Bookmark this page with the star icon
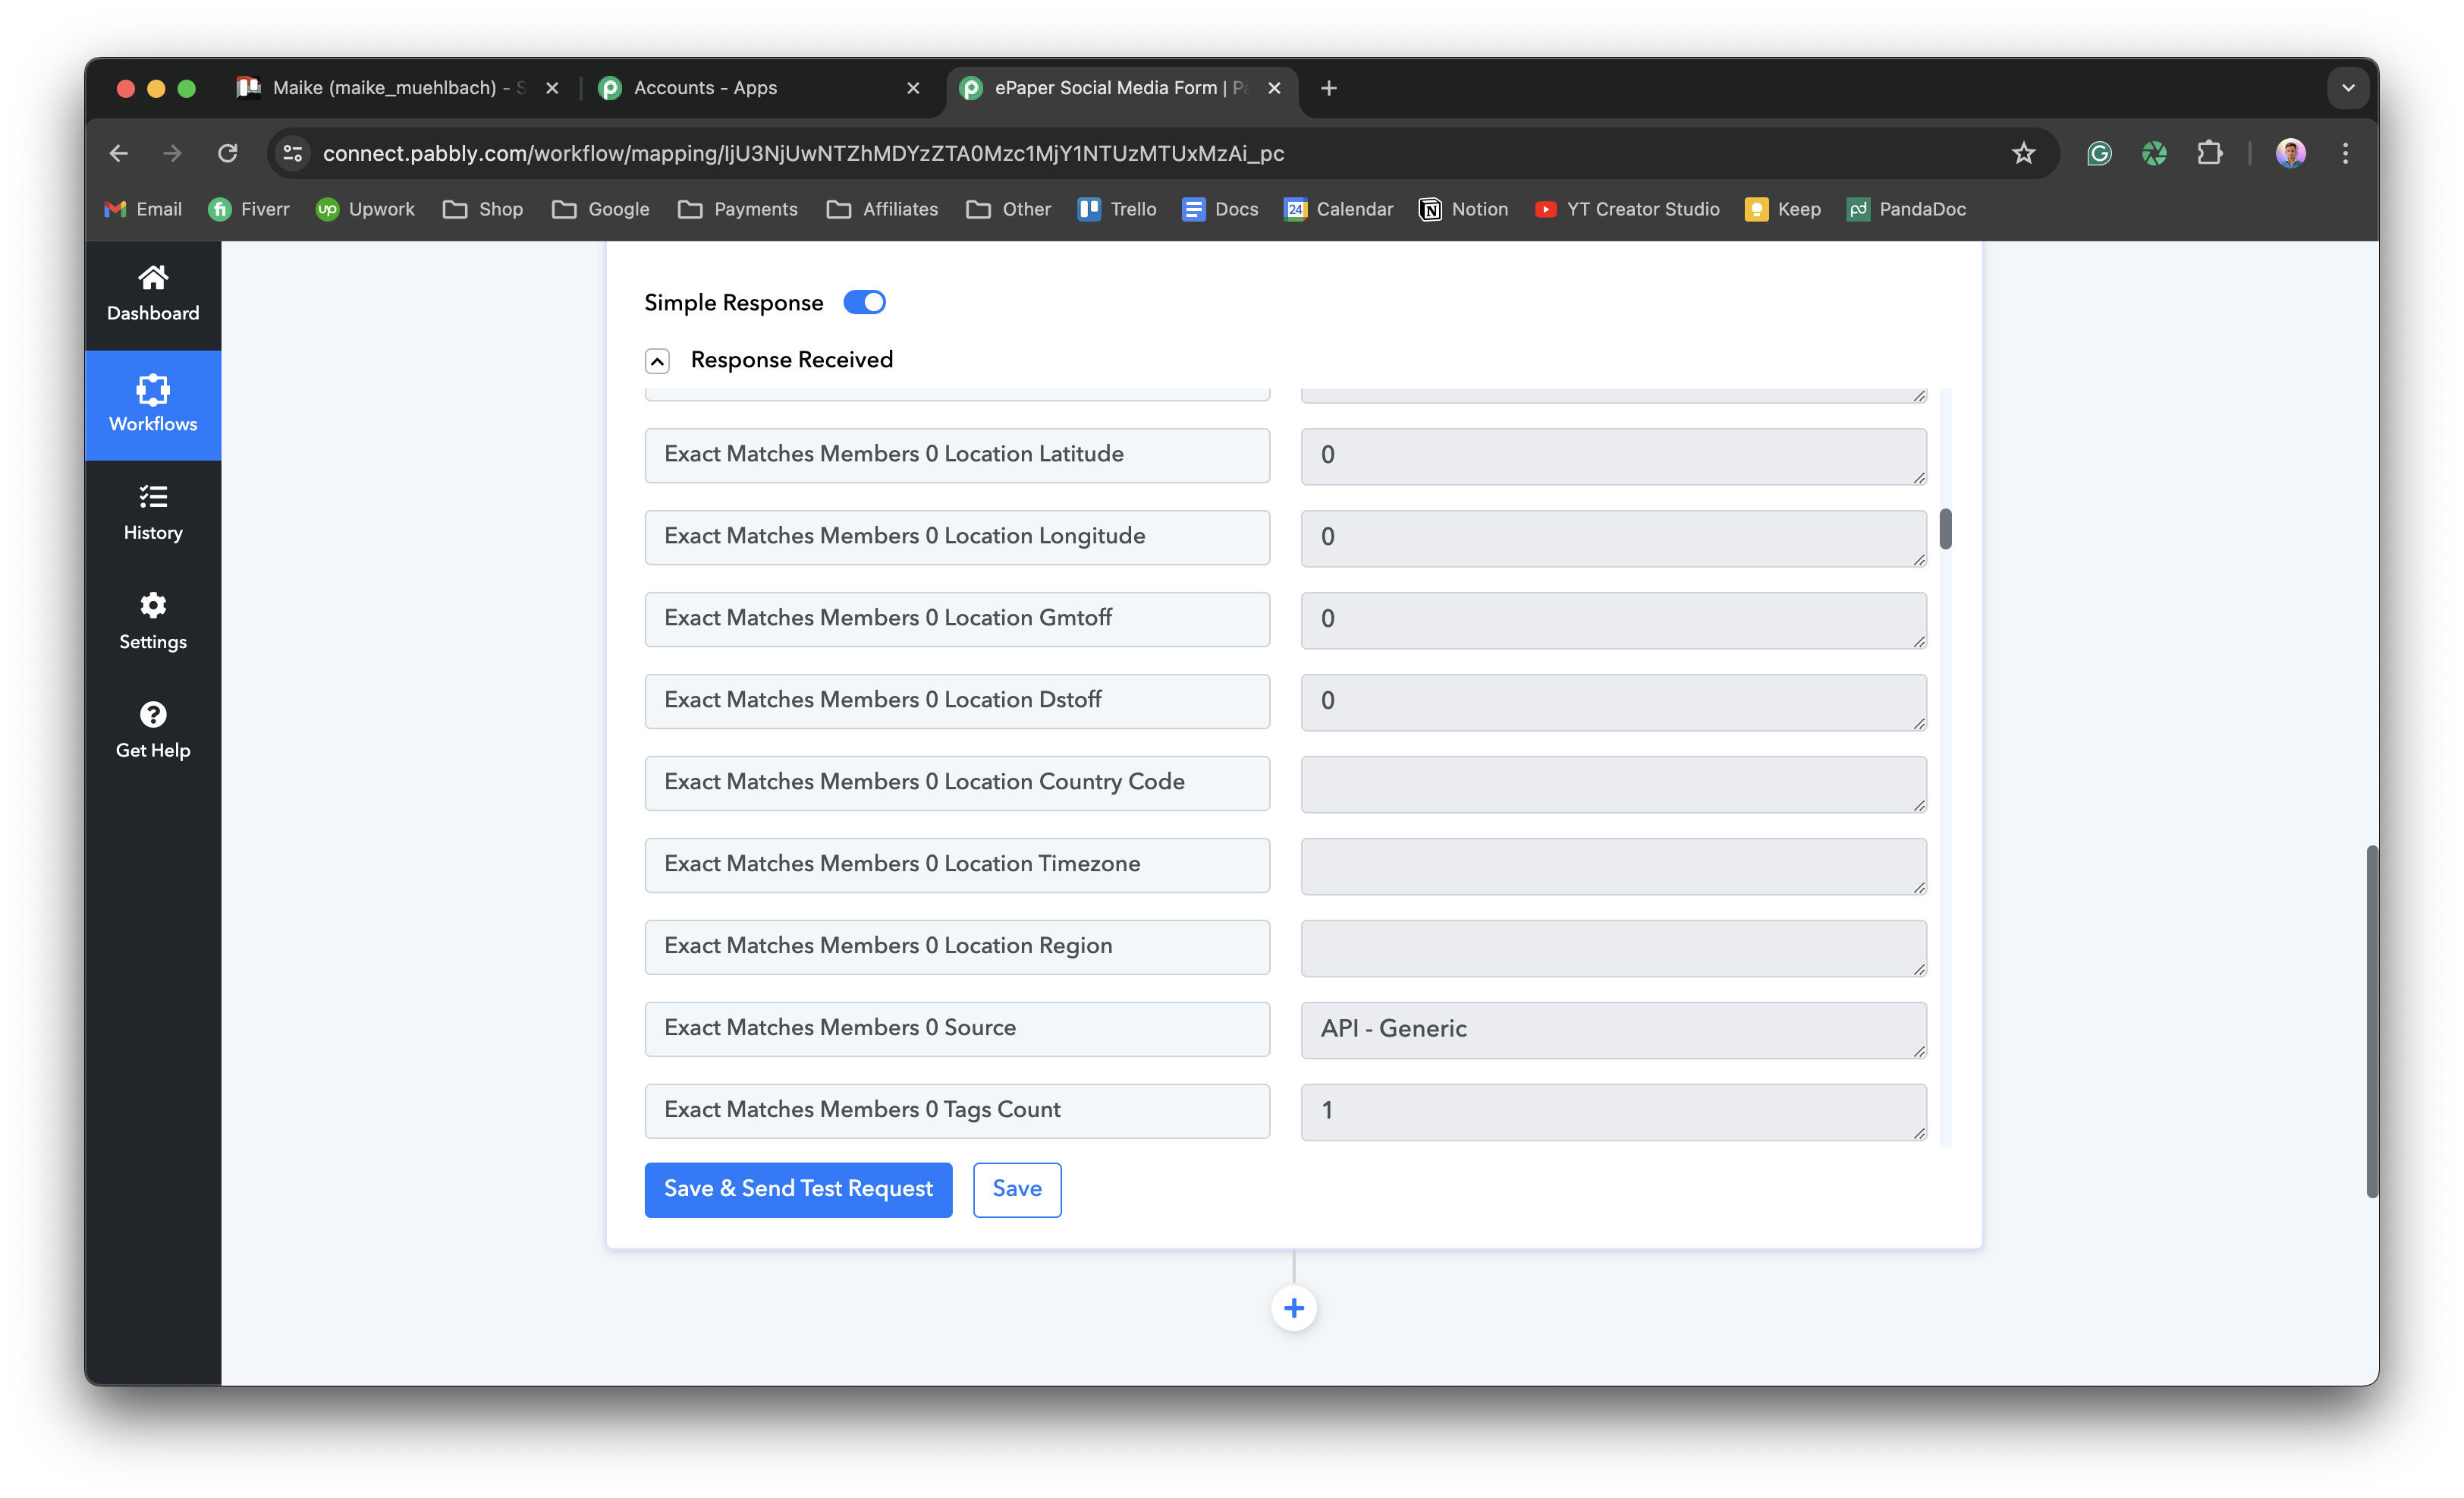This screenshot has height=1498, width=2464. (x=2023, y=153)
